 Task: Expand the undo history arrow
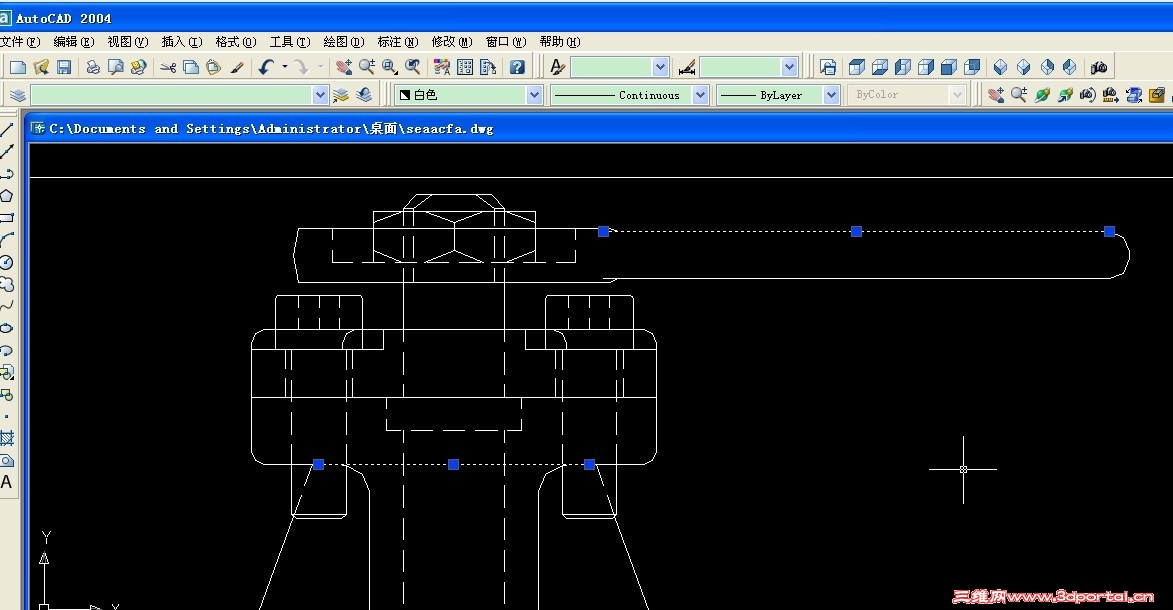(285, 67)
